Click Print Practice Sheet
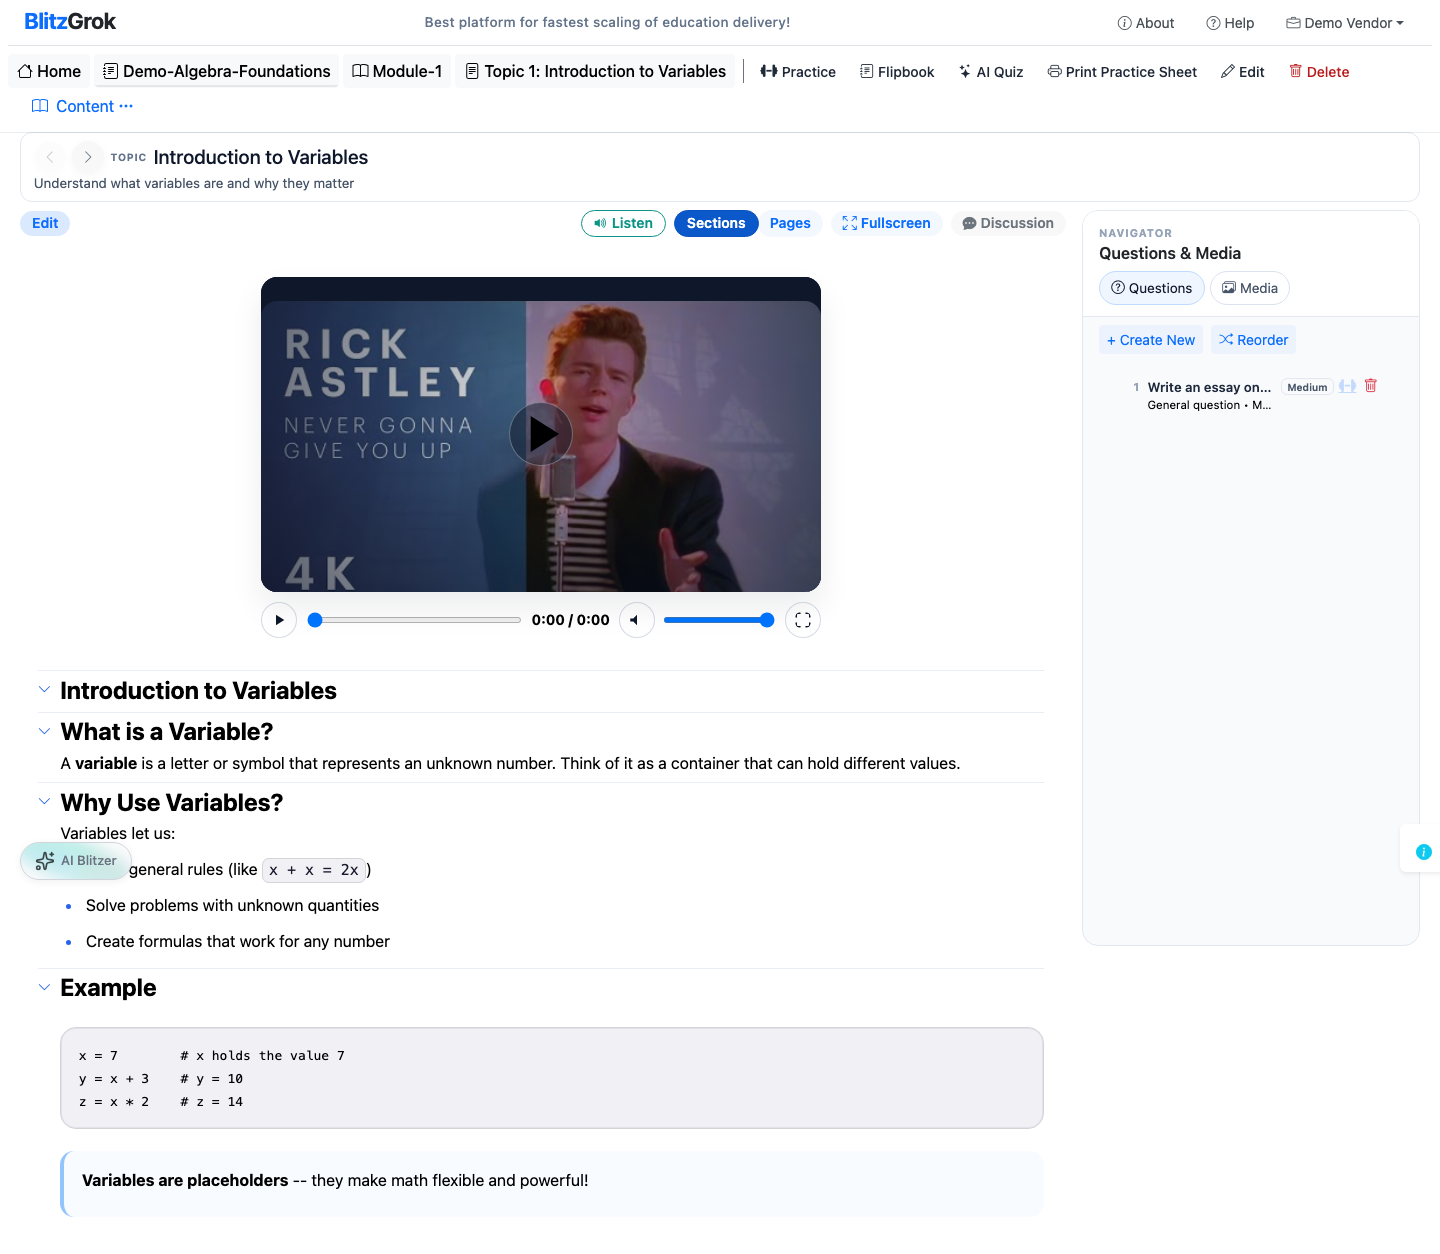This screenshot has width=1440, height=1254. 1122,72
